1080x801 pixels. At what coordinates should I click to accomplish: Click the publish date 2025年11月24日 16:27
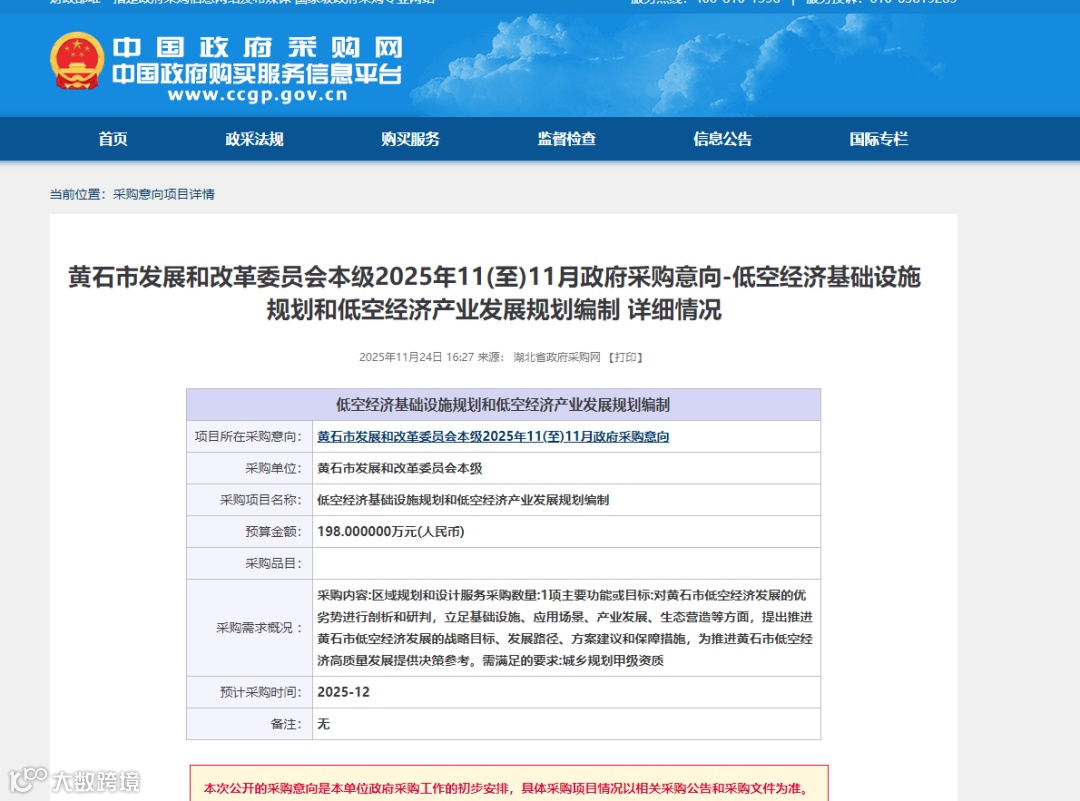[417, 357]
